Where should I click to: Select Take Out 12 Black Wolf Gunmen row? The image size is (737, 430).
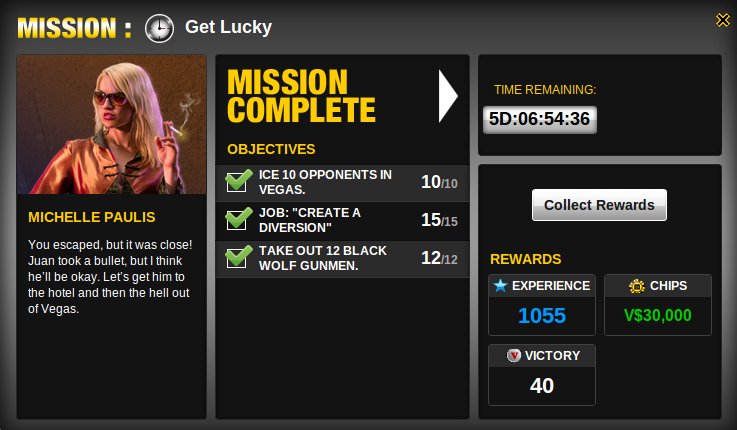pyautogui.click(x=342, y=259)
